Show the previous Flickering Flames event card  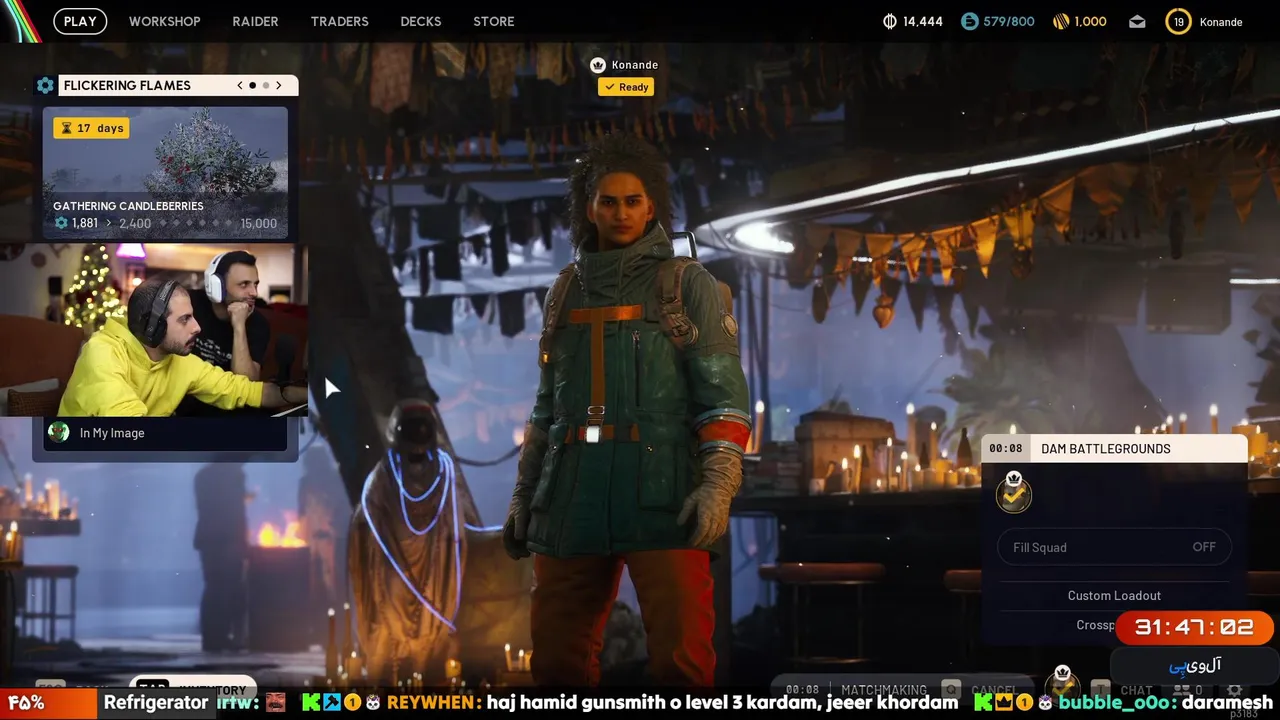pyautogui.click(x=240, y=85)
